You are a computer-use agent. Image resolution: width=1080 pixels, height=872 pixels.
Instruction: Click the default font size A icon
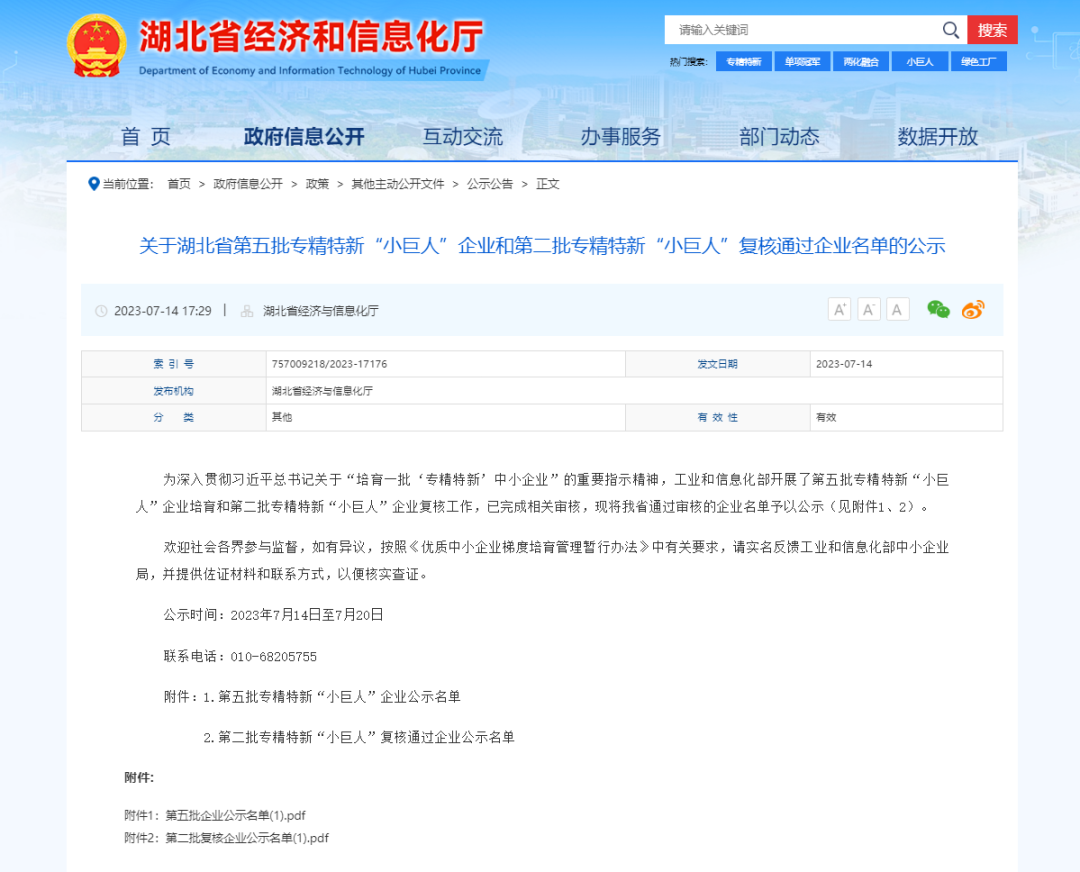tap(898, 310)
